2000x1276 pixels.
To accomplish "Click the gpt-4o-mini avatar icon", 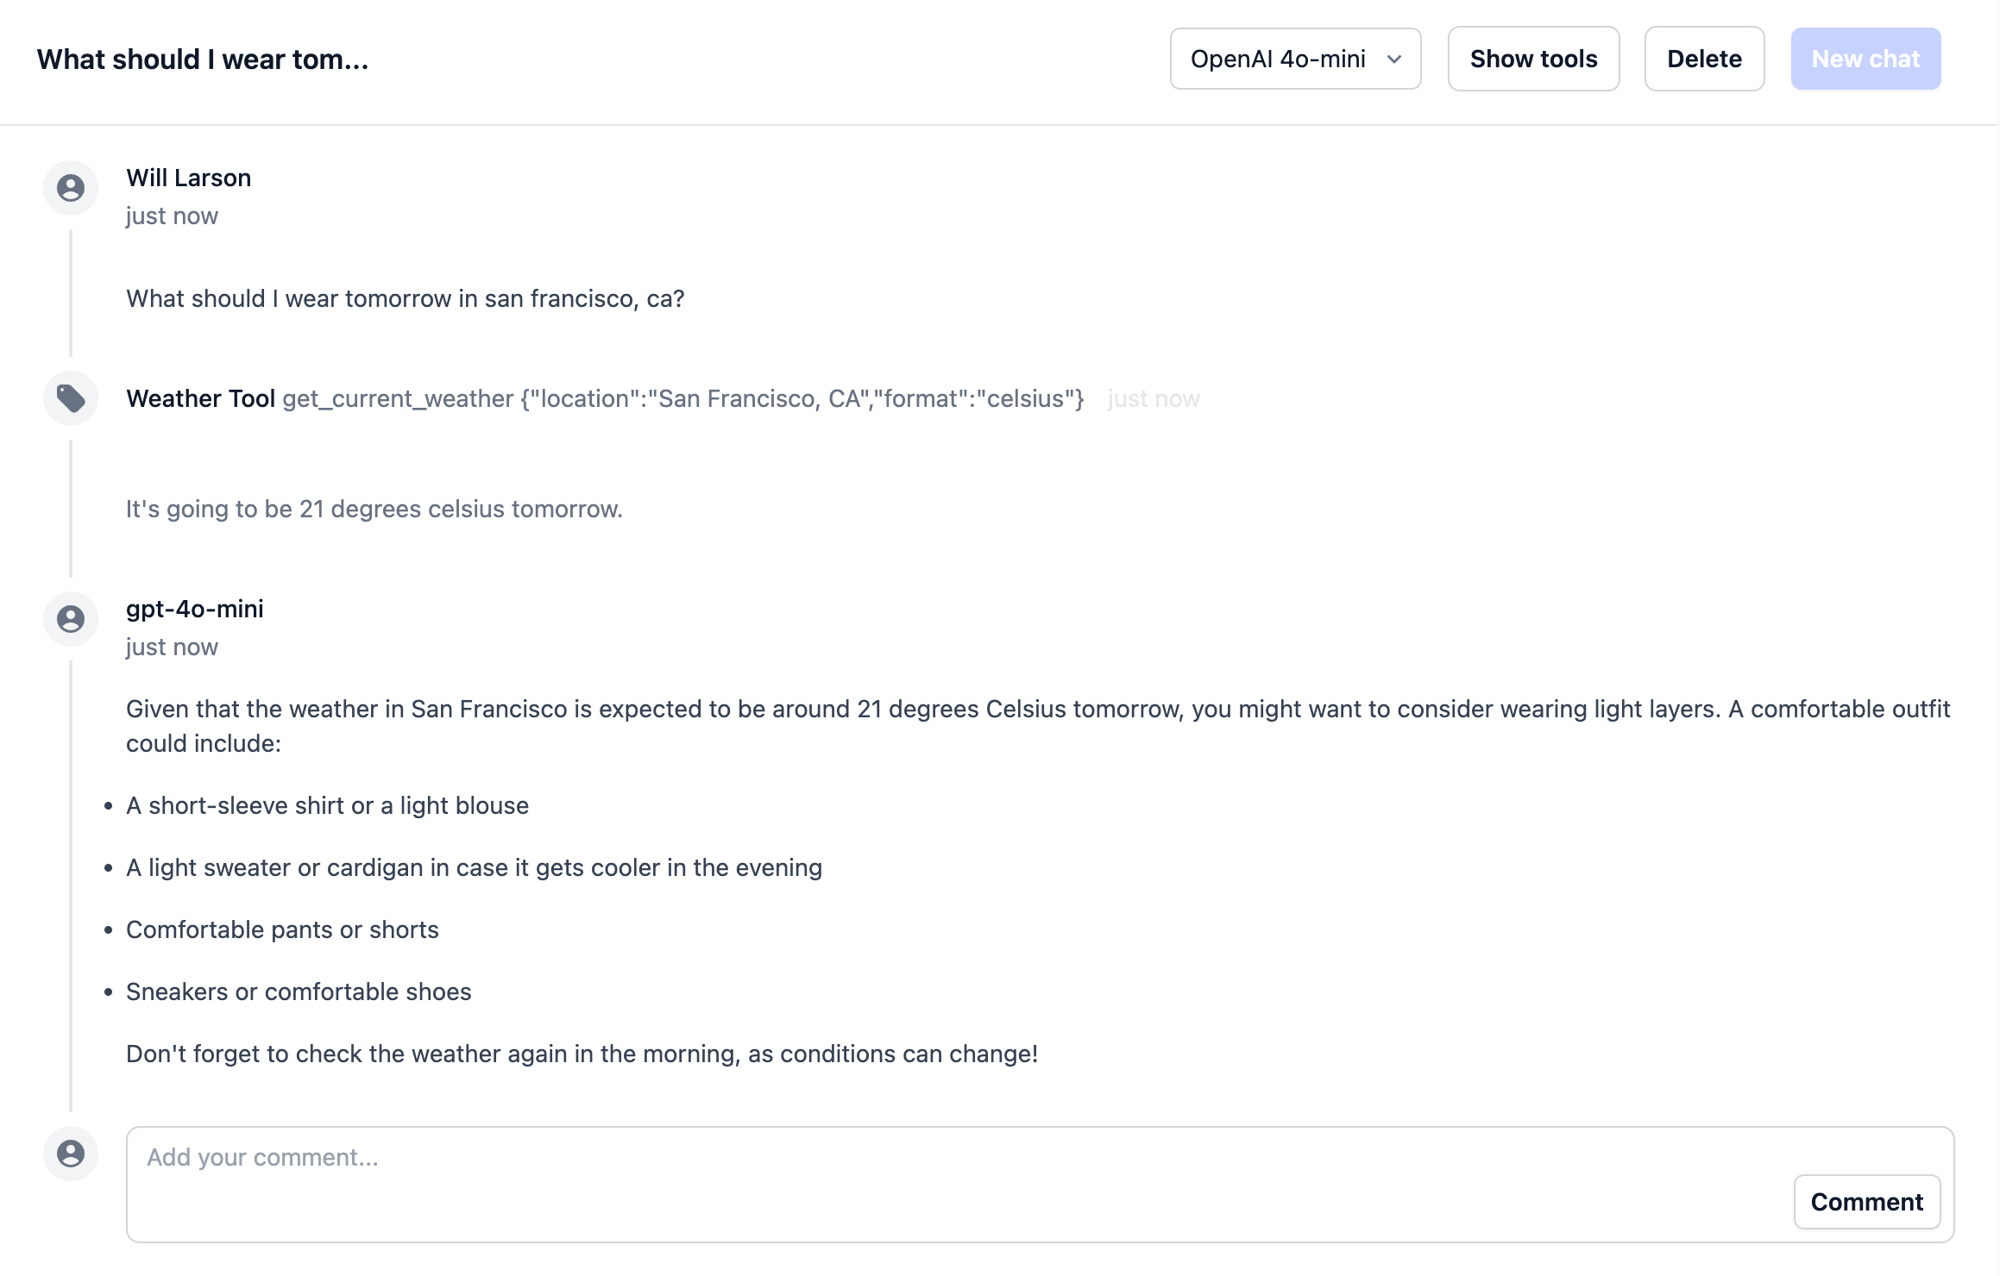I will tap(70, 619).
